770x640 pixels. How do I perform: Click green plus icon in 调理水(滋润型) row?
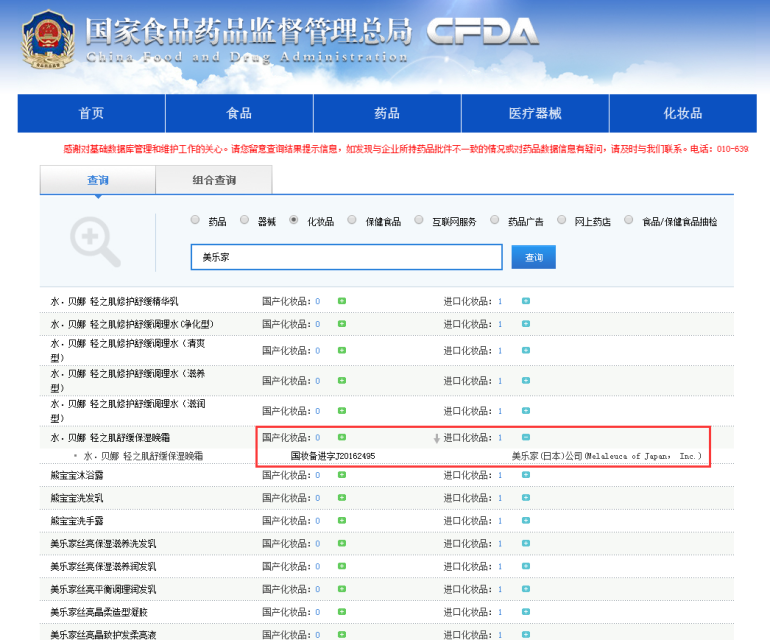342,411
